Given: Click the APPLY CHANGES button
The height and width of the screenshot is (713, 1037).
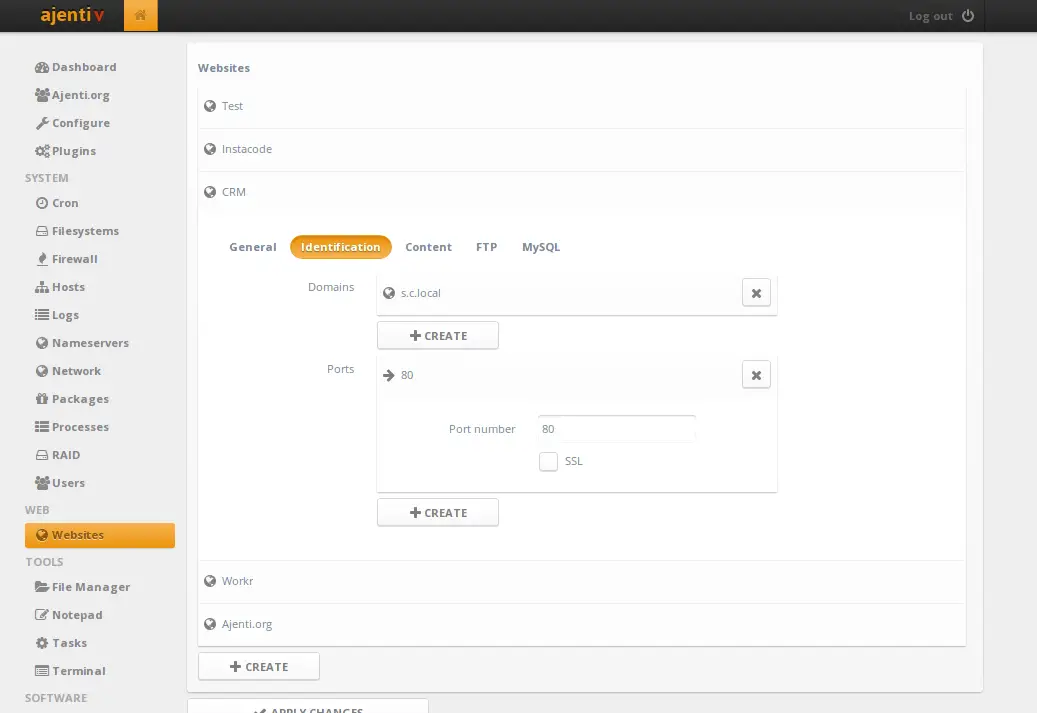Looking at the screenshot, I should pyautogui.click(x=306, y=707).
